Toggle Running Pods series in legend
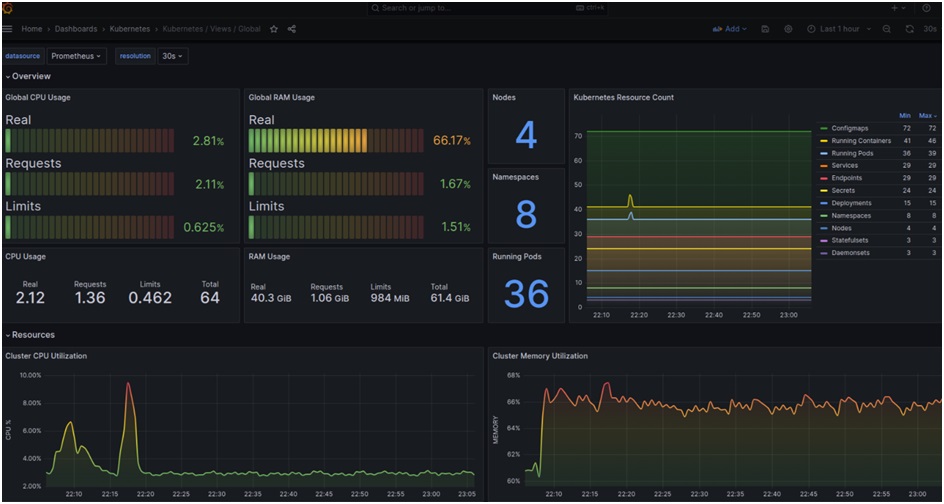944x504 pixels. [x=851, y=153]
